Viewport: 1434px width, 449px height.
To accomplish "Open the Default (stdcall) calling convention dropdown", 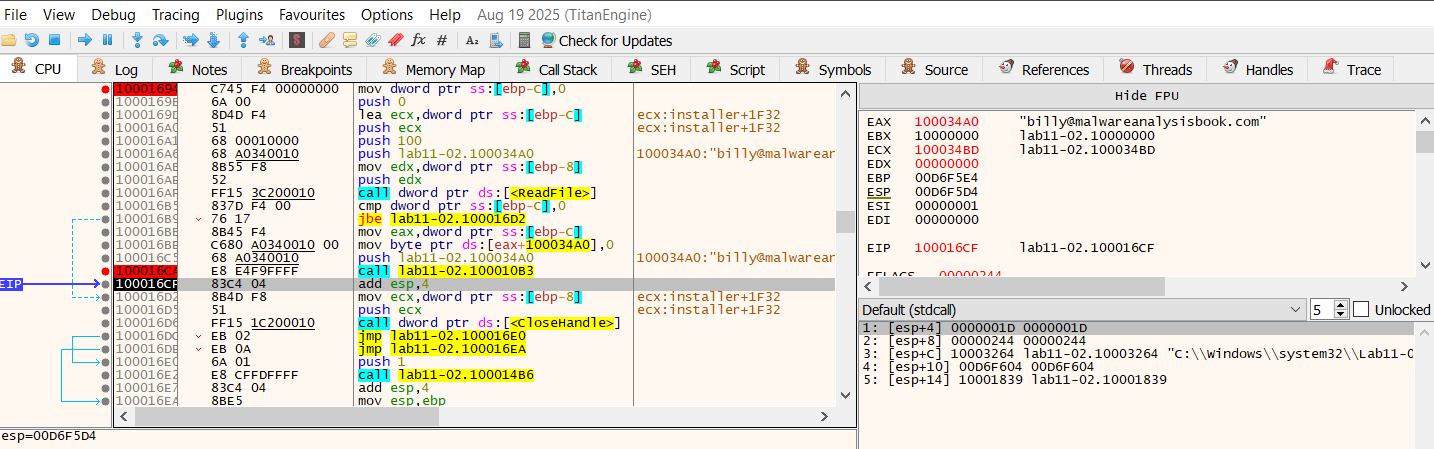I will tap(1082, 310).
